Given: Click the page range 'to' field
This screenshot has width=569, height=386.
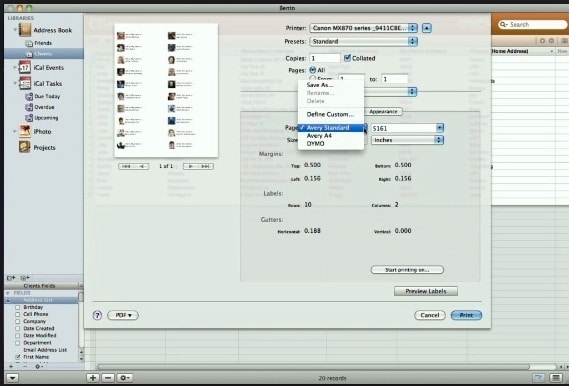Looking at the screenshot, I should pos(395,79).
